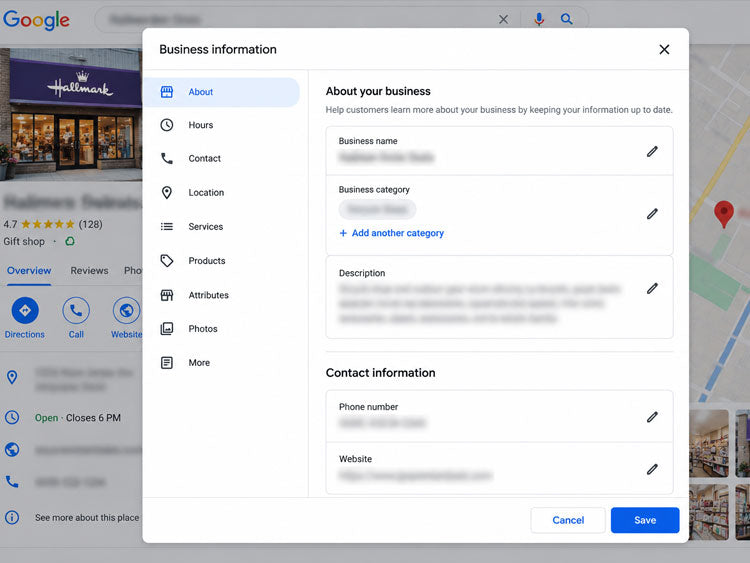
Task: Click the document icon next to More
Action: (x=166, y=363)
